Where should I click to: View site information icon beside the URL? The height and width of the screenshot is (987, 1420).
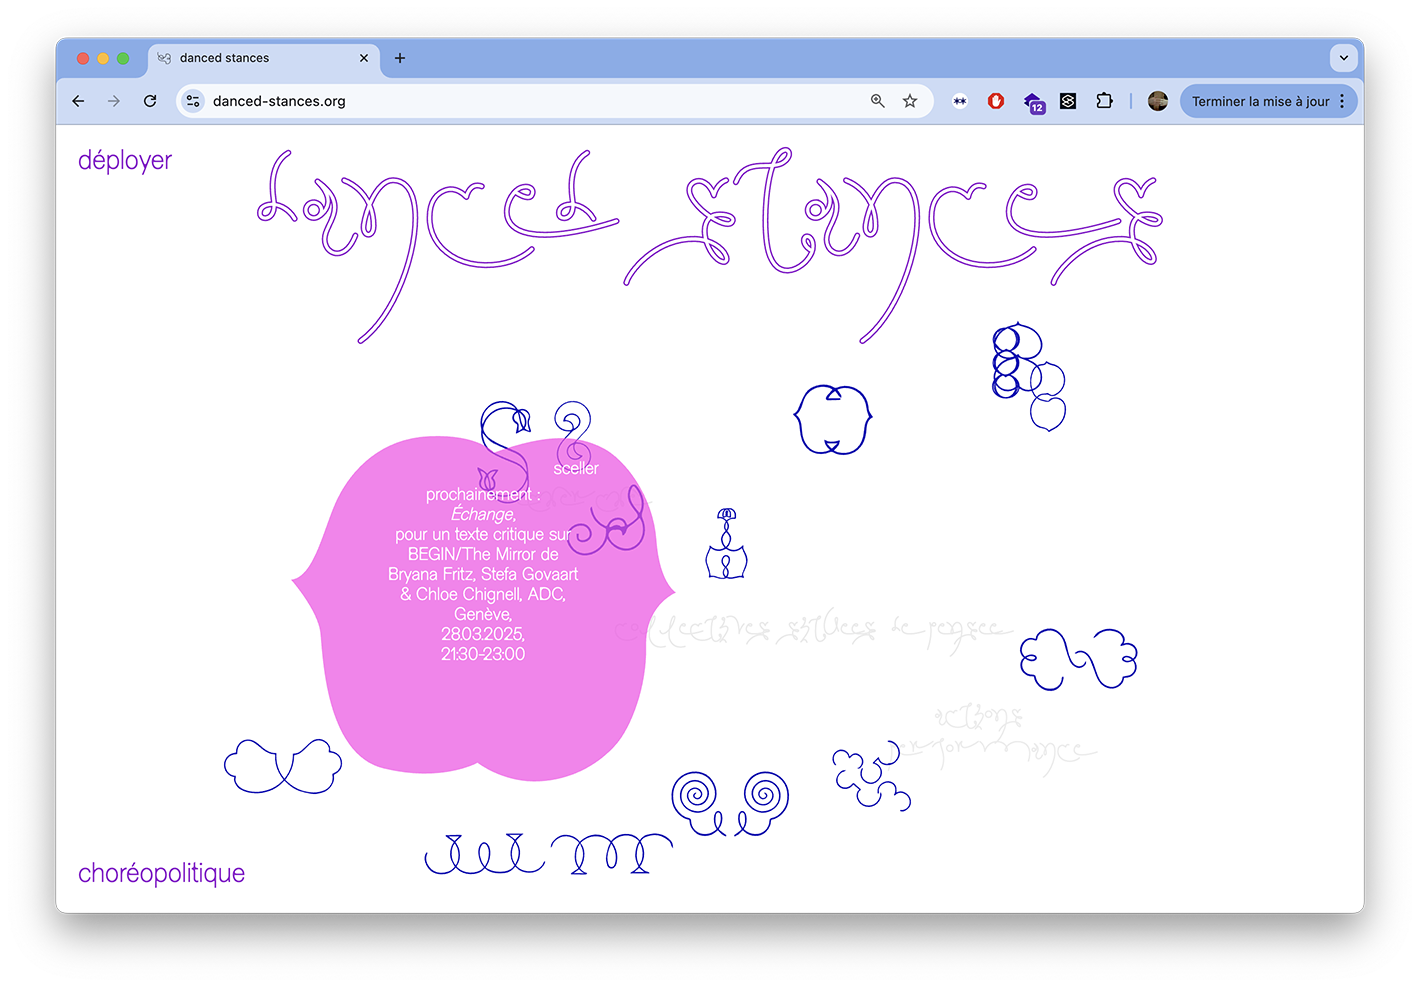(193, 101)
